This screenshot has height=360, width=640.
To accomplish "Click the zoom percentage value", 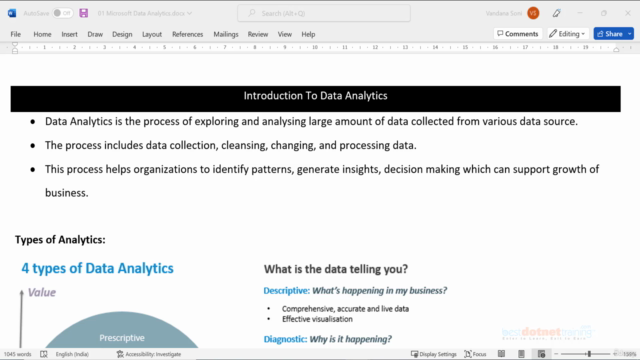I will point(630,354).
